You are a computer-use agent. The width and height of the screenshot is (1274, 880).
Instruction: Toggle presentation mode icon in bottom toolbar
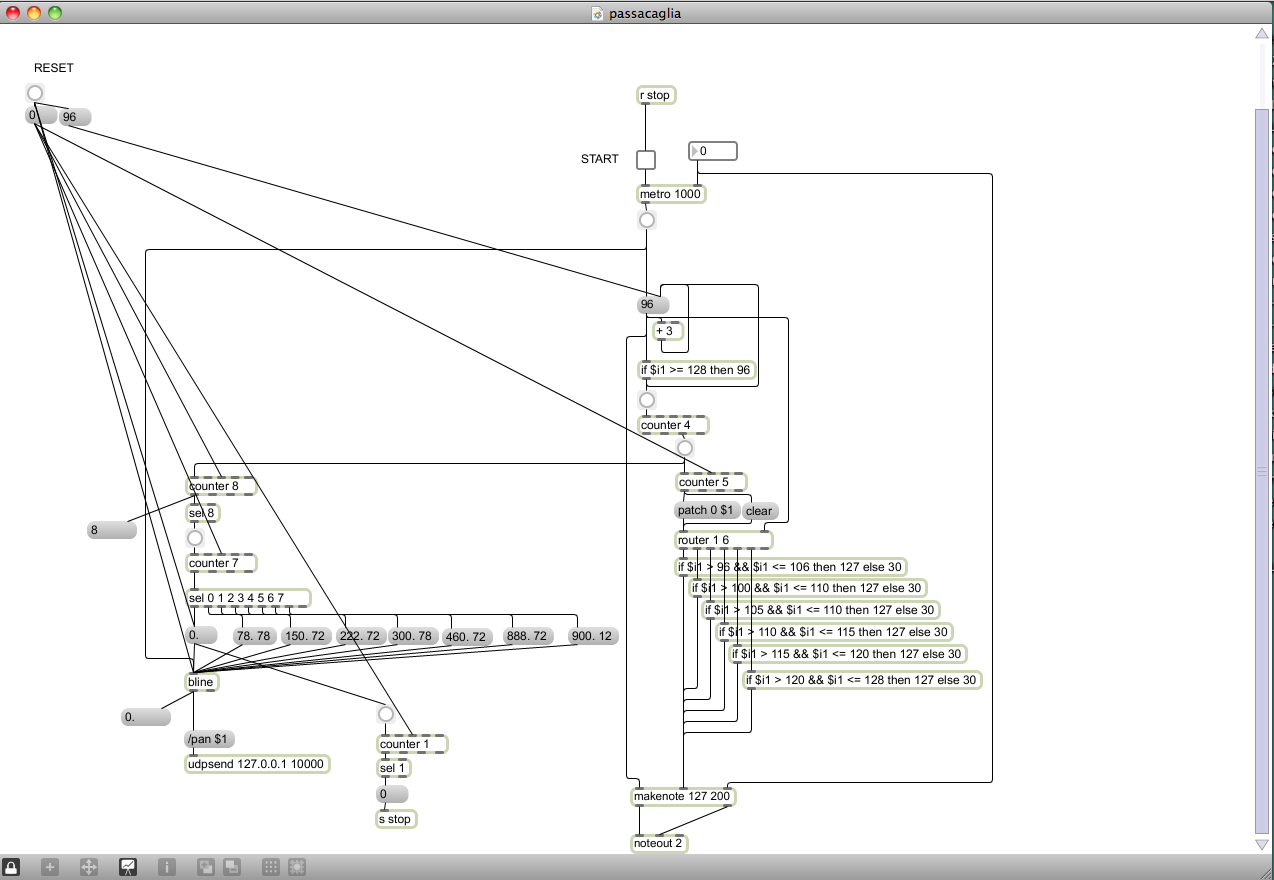pos(128,867)
